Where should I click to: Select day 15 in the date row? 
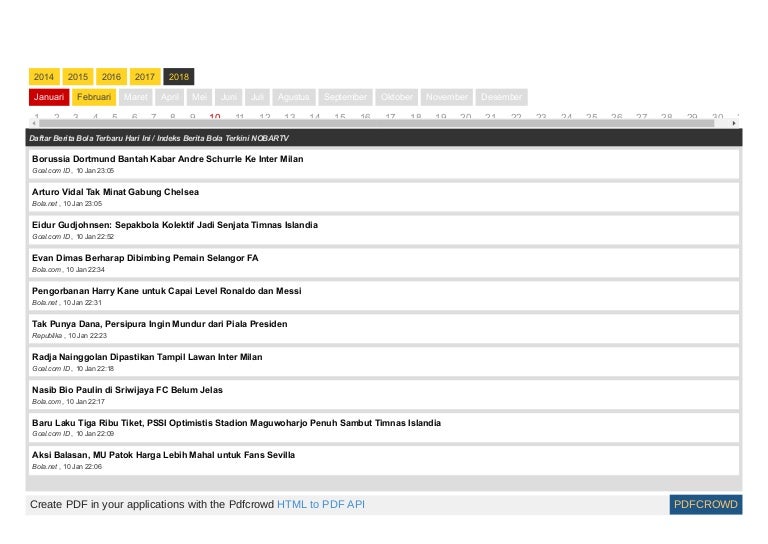click(340, 117)
